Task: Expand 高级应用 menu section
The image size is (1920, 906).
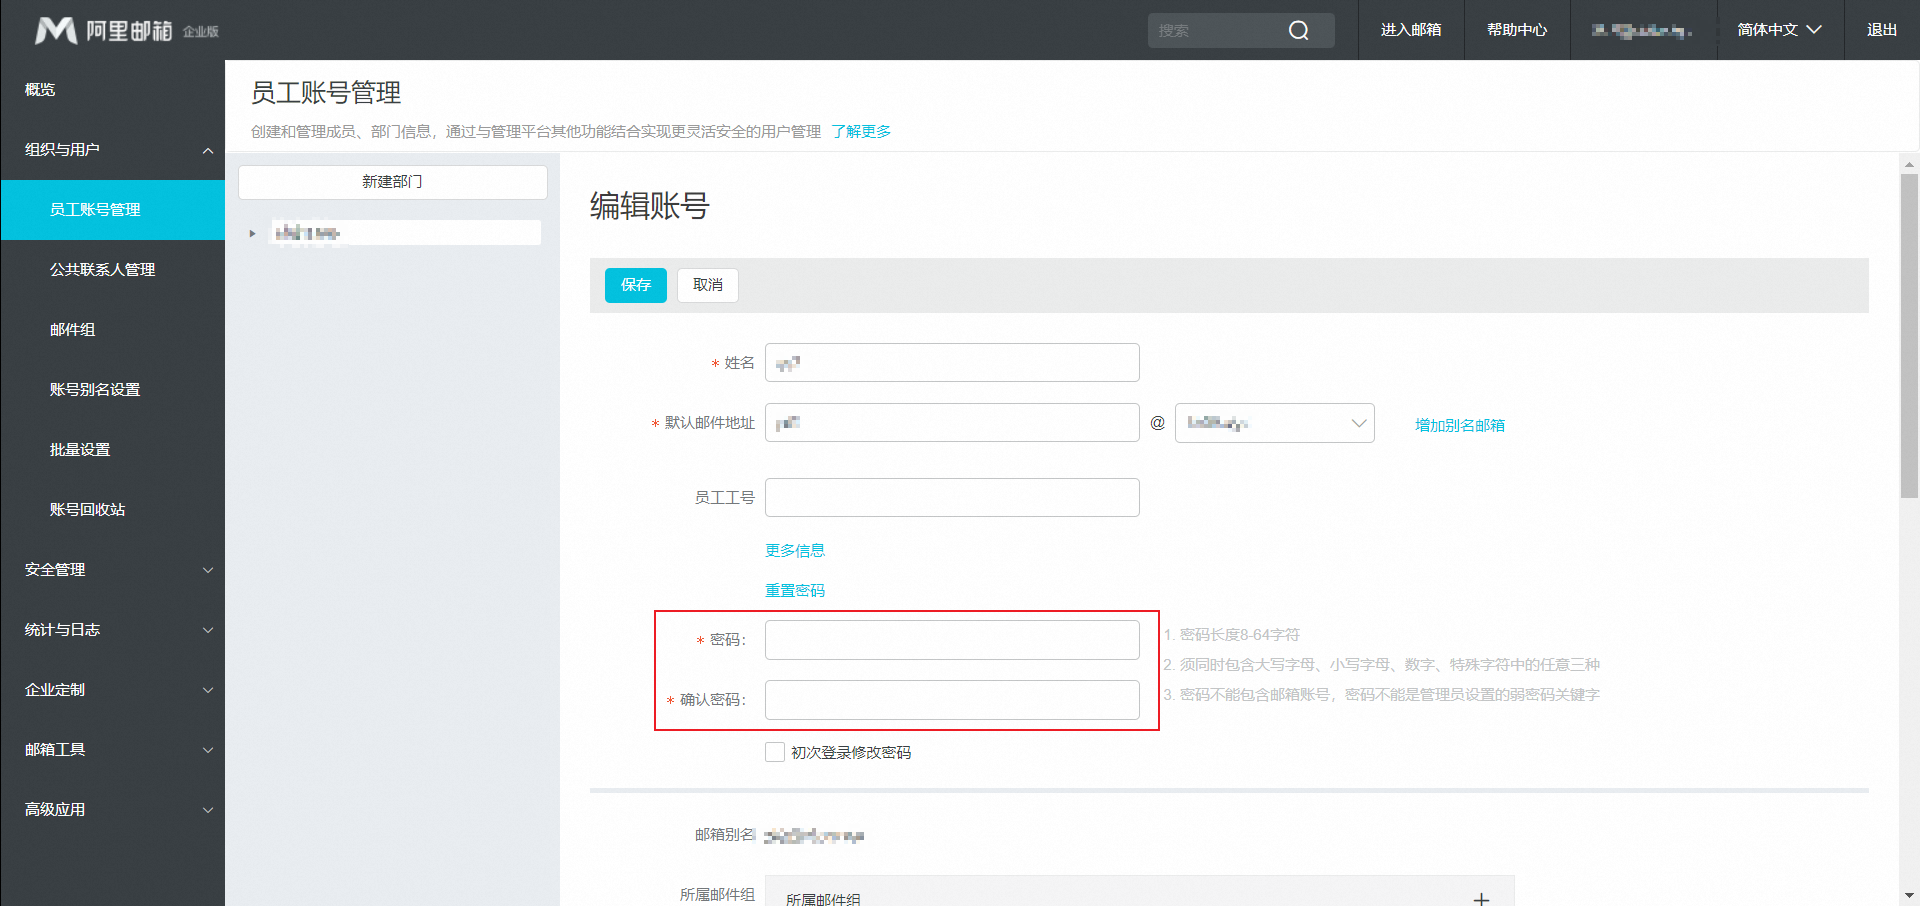Action: pyautogui.click(x=112, y=810)
